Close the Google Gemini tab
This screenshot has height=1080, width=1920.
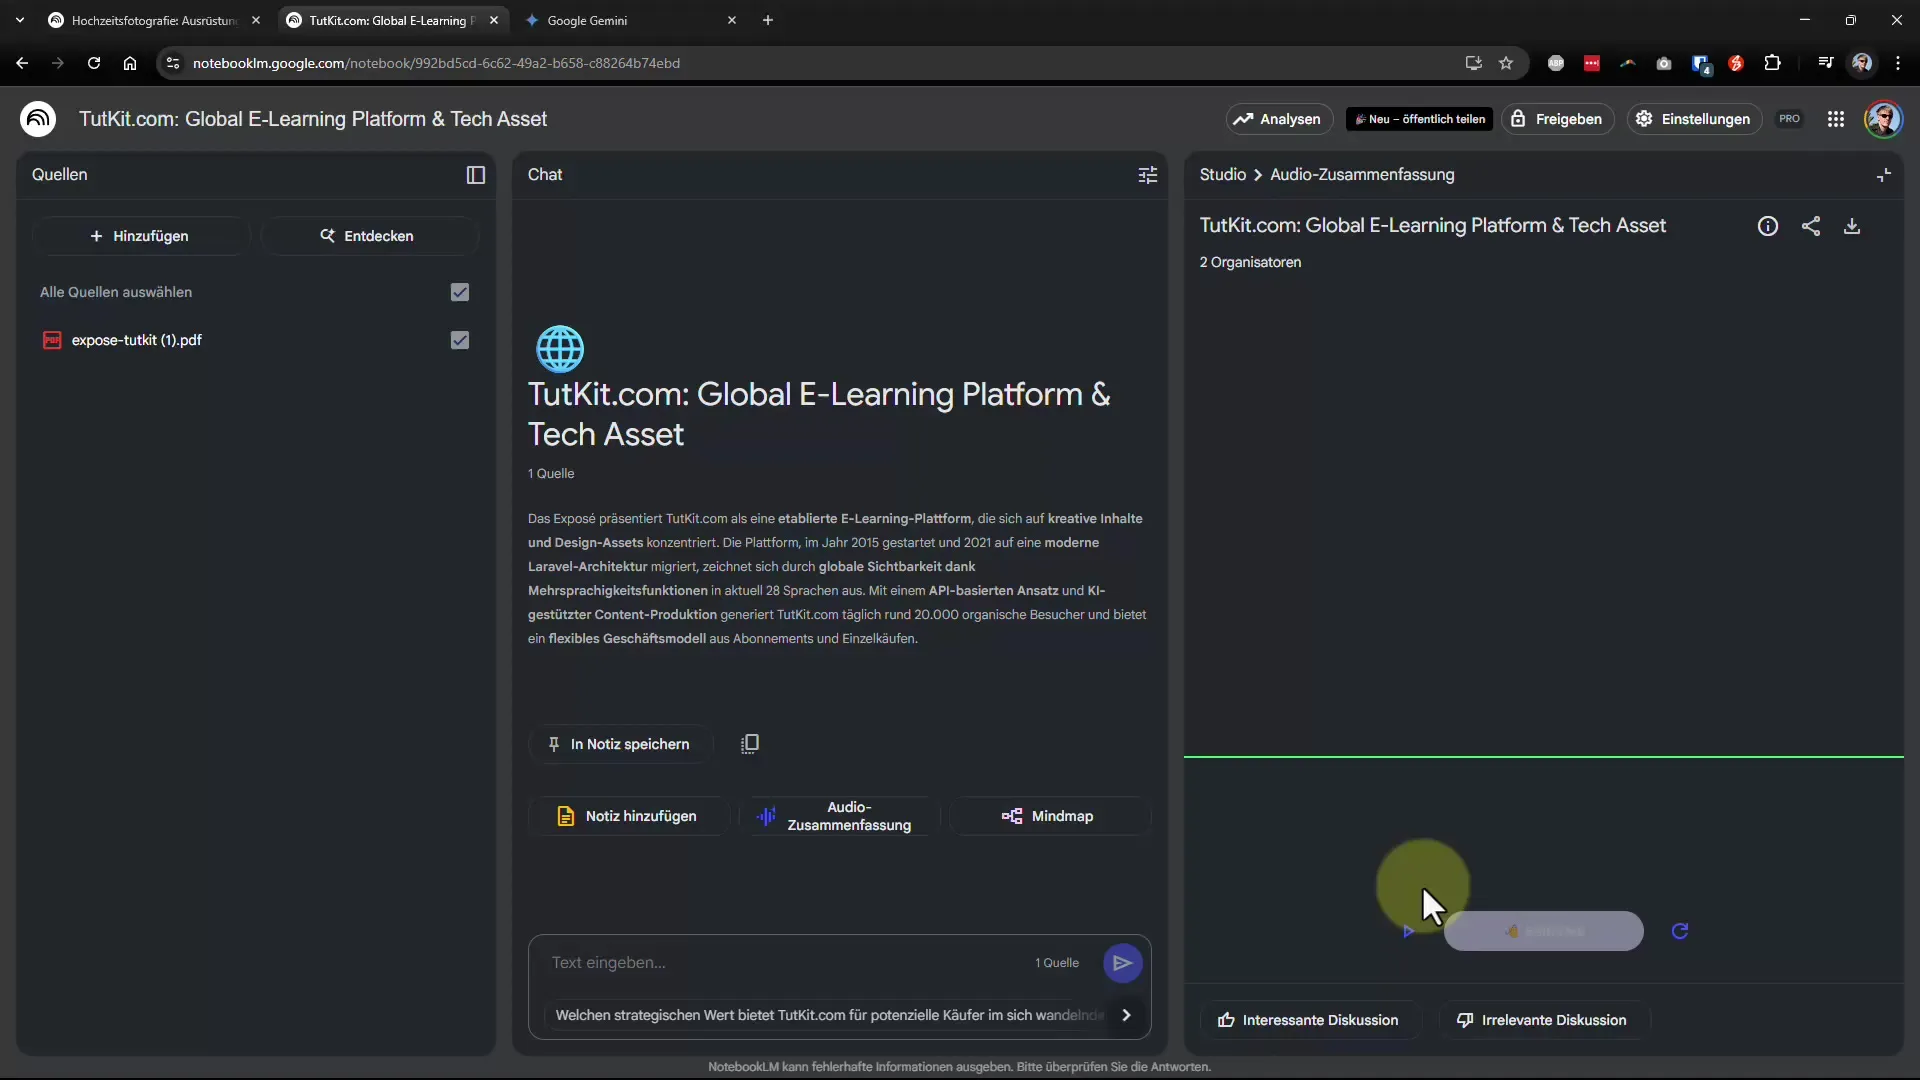pos(732,20)
